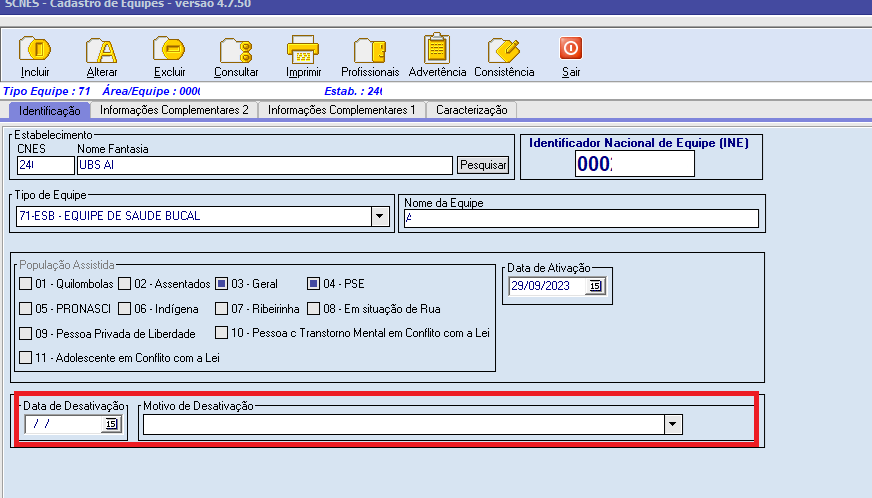Click the Pesquisar button
This screenshot has height=498, width=872.
tap(483, 165)
